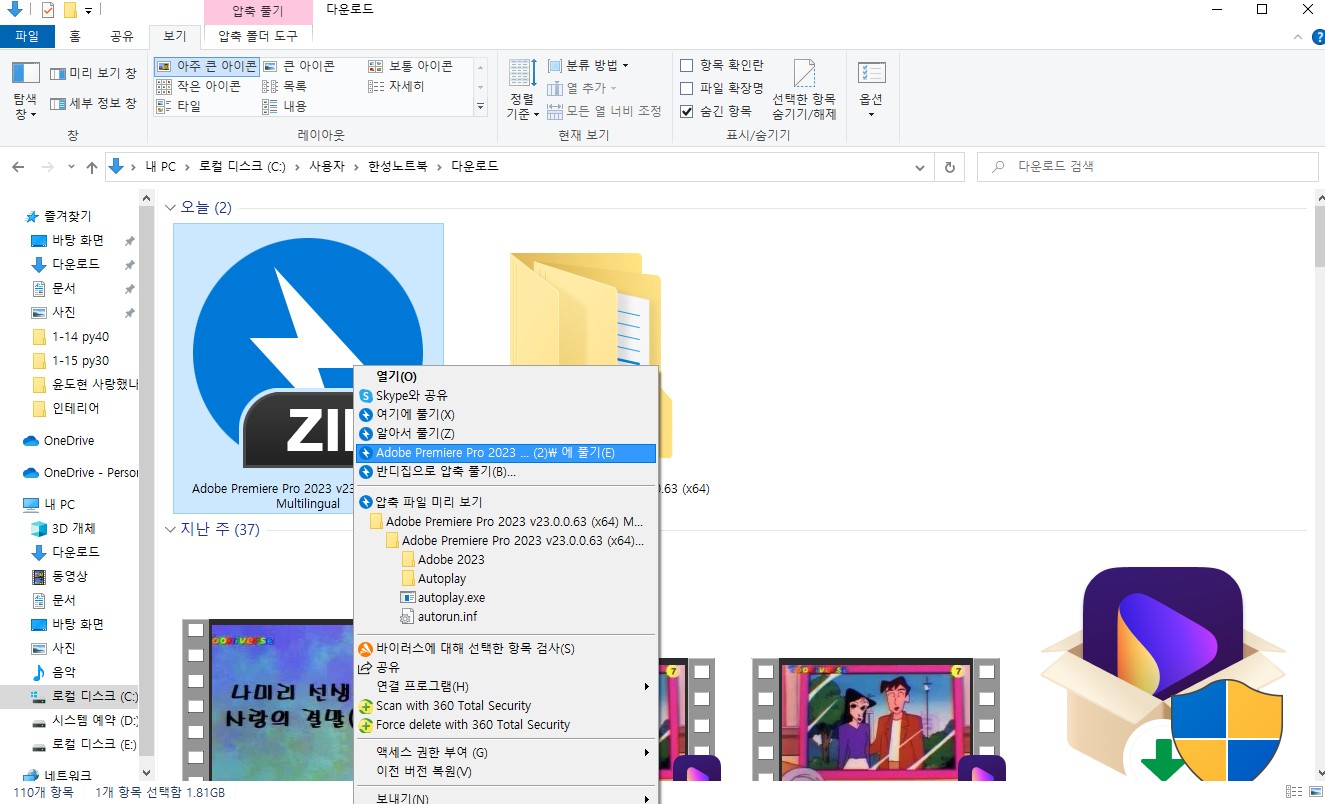Open the sort by (정렬 기준) menu
Viewport: 1325px width, 804px height.
[522, 89]
